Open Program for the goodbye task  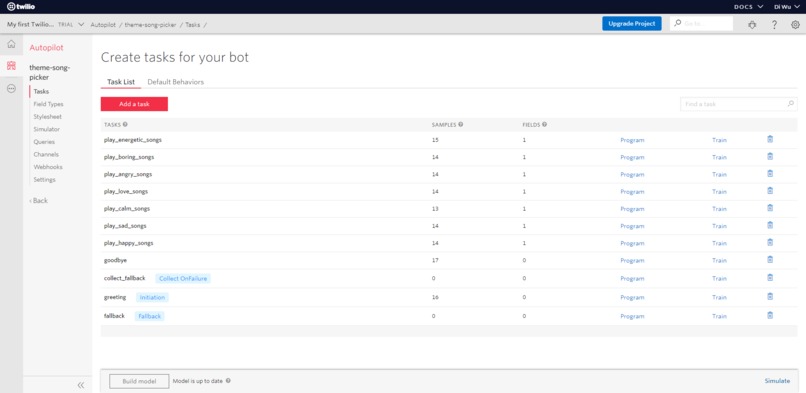[632, 260]
